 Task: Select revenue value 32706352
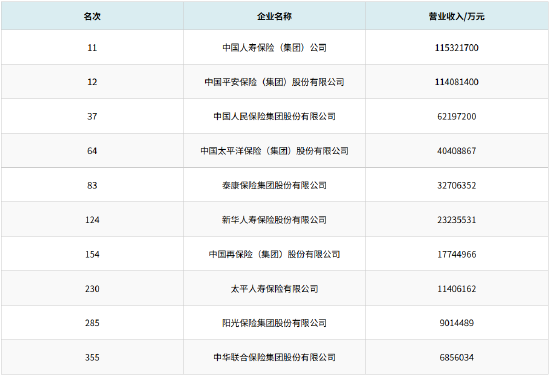tap(457, 185)
